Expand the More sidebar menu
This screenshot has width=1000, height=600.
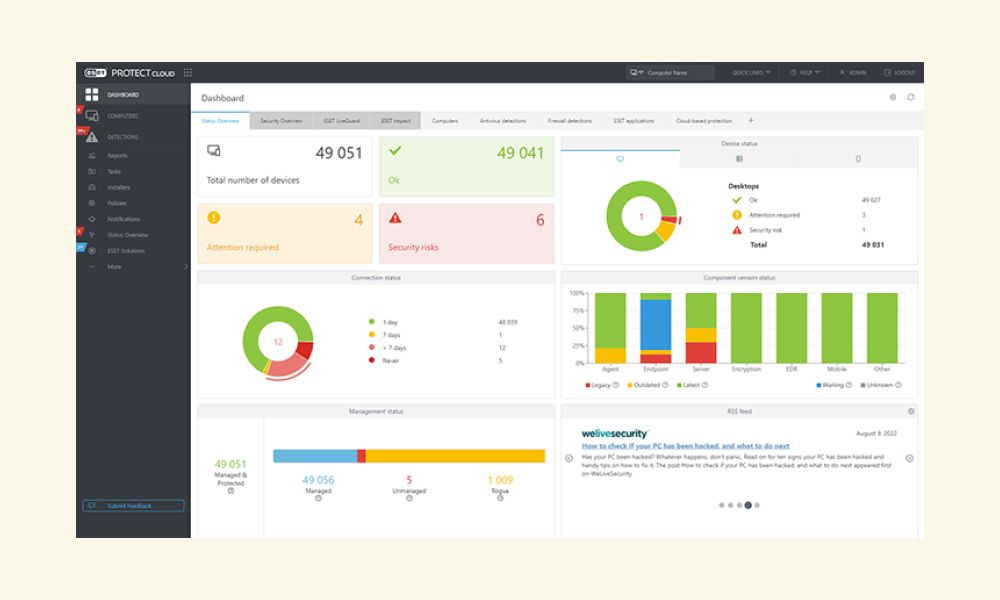[x=133, y=267]
